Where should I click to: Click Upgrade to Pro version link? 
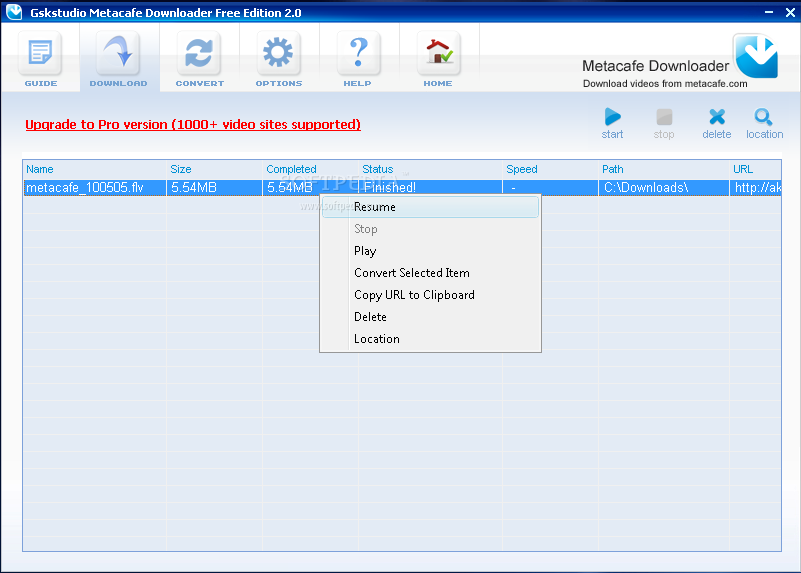193,125
